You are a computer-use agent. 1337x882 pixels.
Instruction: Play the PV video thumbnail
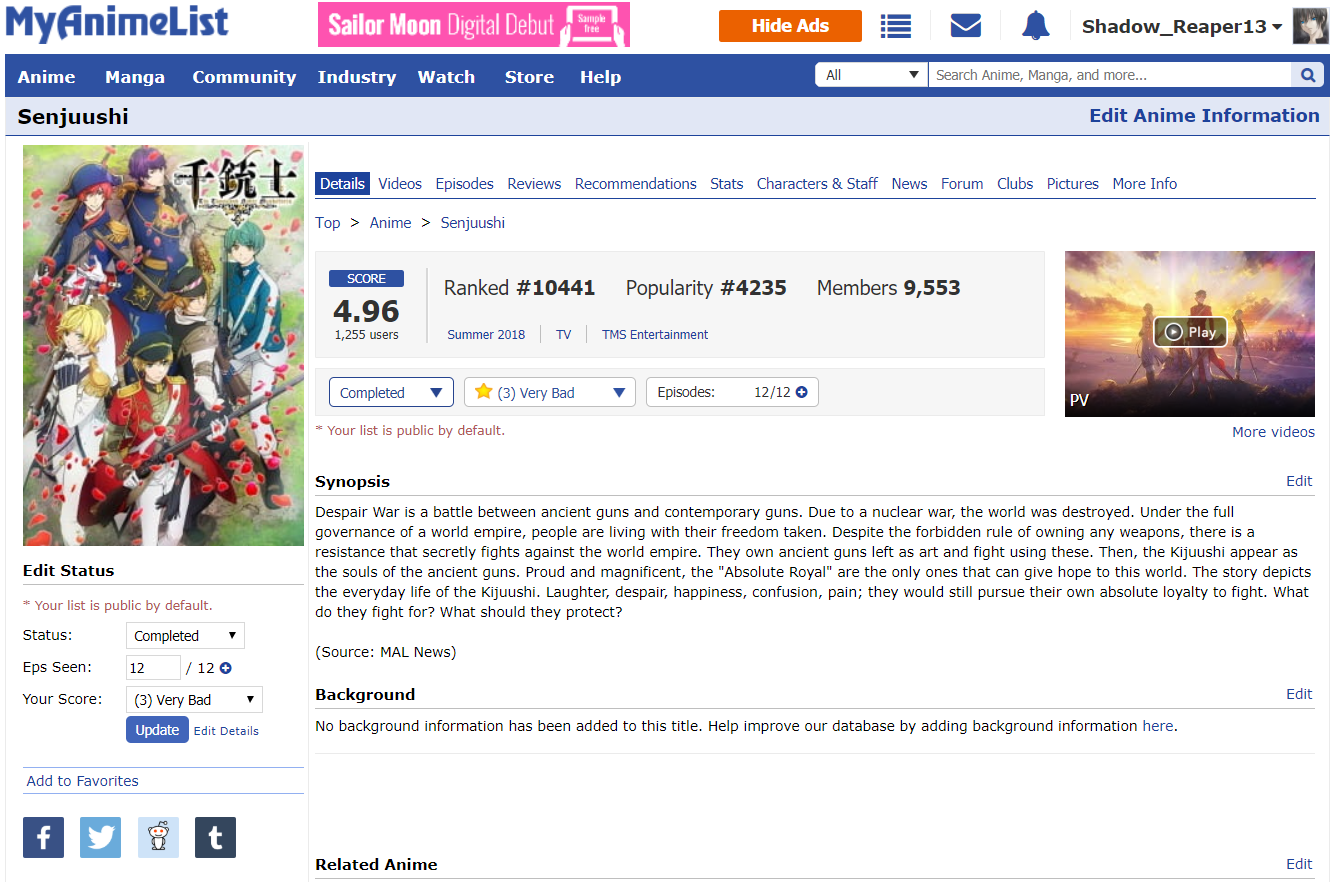click(x=1189, y=332)
